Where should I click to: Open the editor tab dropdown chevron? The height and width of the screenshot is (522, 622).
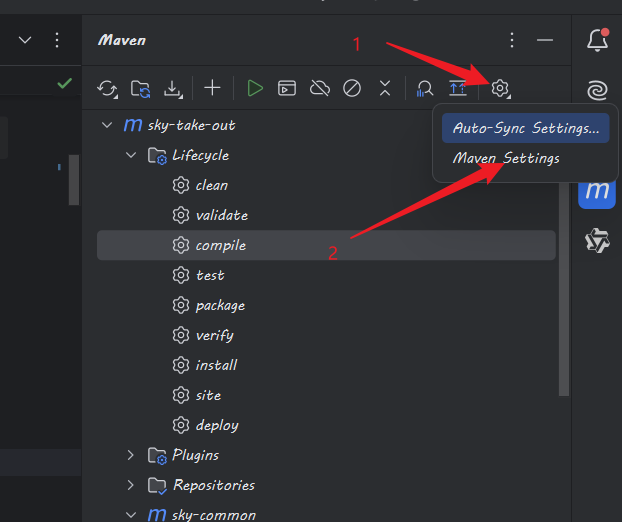pos(25,40)
